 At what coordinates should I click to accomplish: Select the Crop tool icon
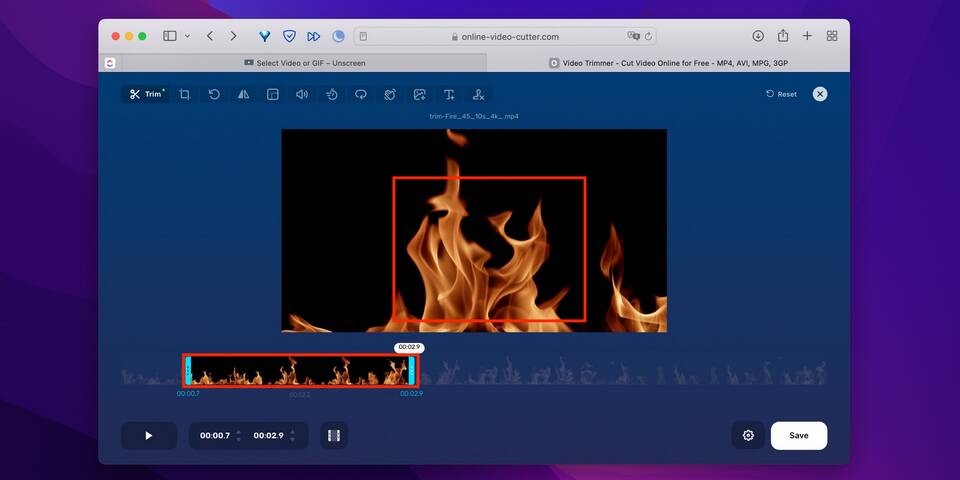click(x=185, y=94)
